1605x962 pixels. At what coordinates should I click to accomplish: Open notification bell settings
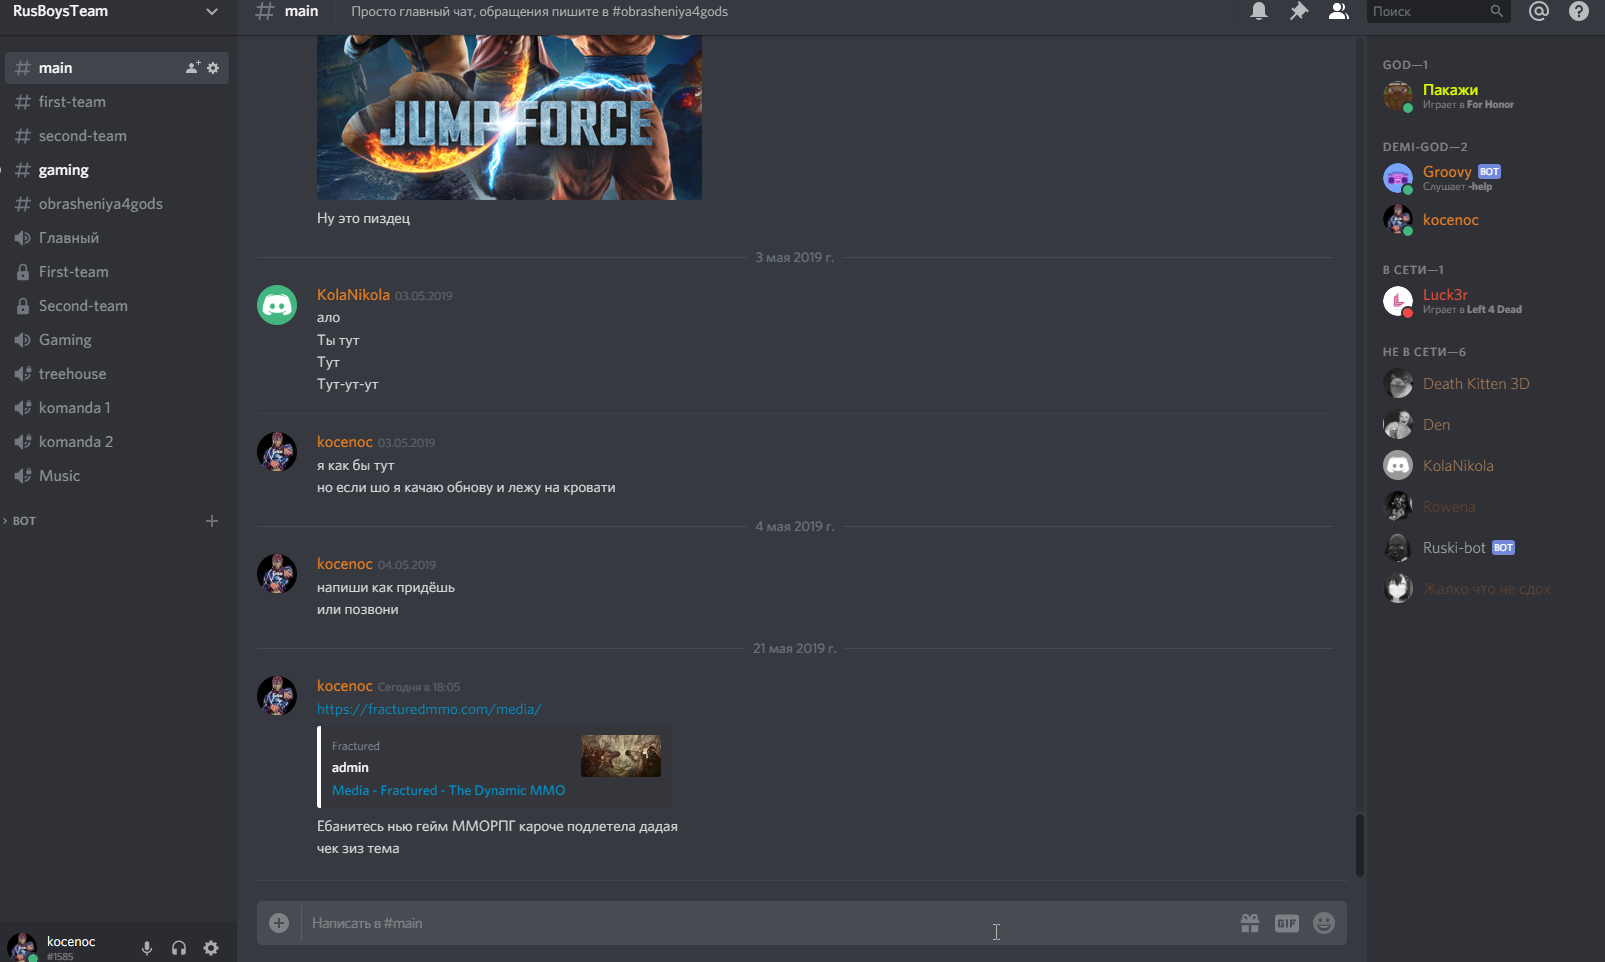pyautogui.click(x=1259, y=11)
